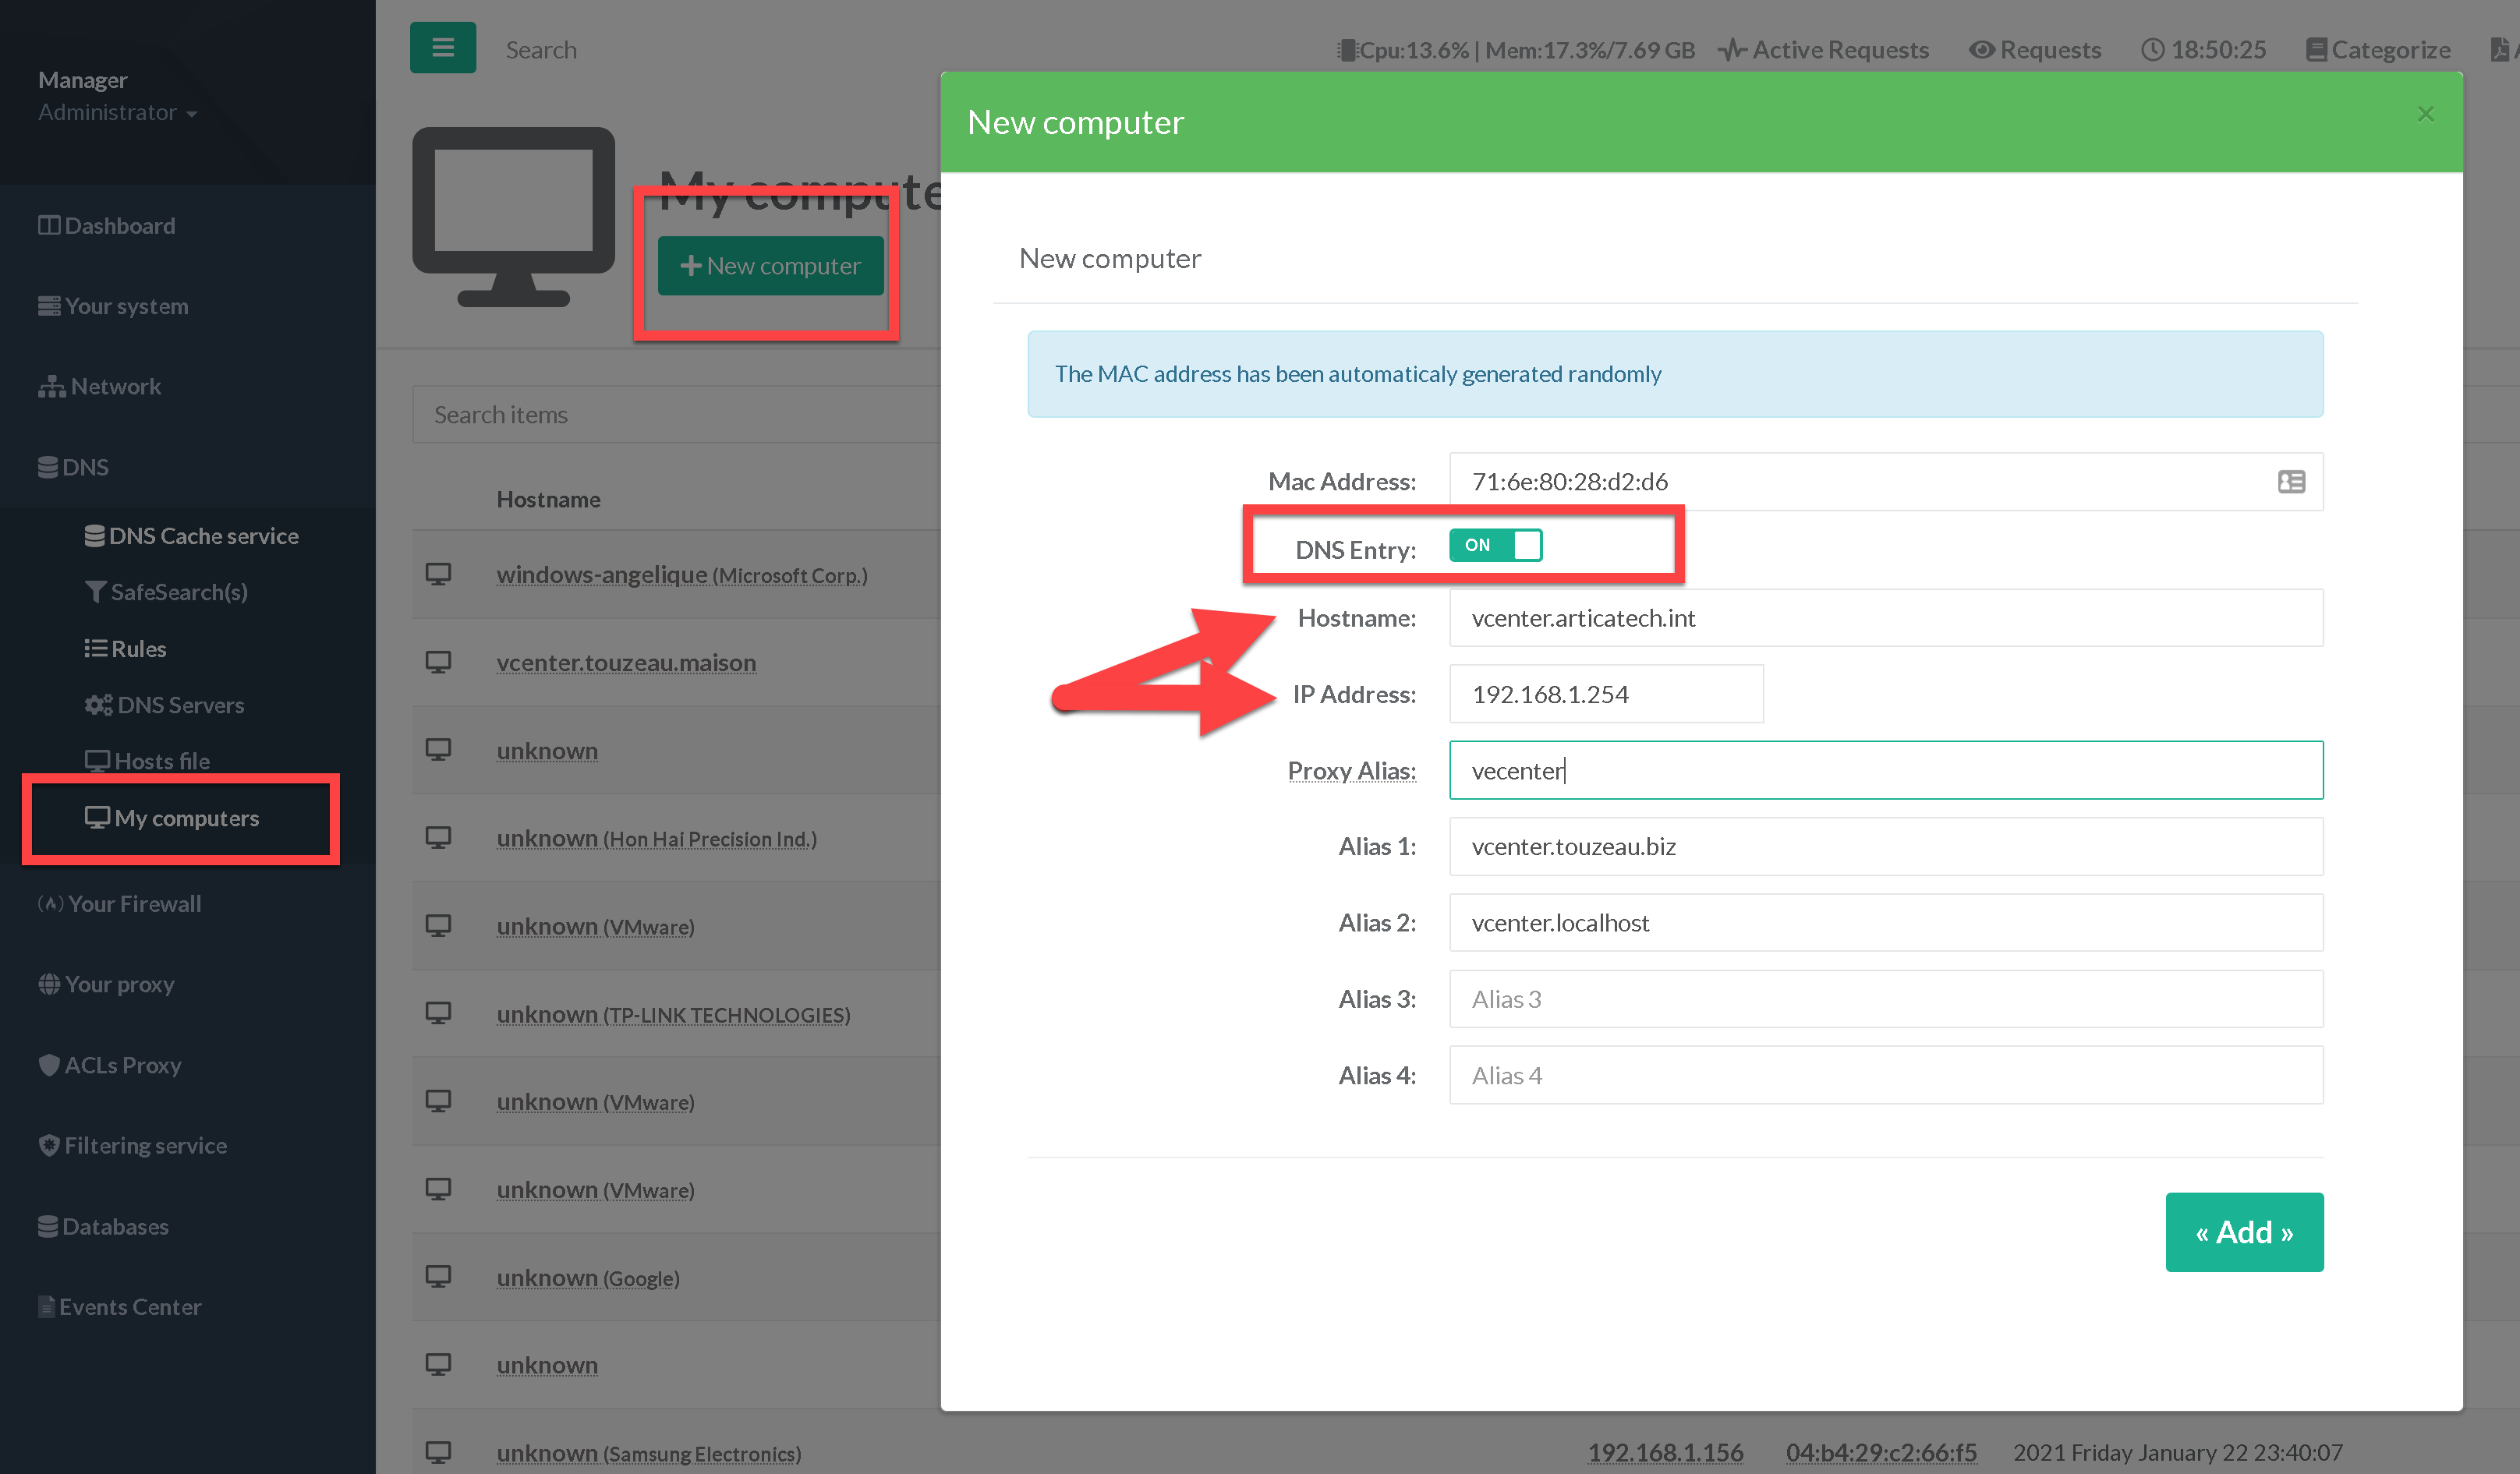The width and height of the screenshot is (2520, 1474).
Task: Open vcenter.touzeau.maison hostname link
Action: (x=626, y=662)
